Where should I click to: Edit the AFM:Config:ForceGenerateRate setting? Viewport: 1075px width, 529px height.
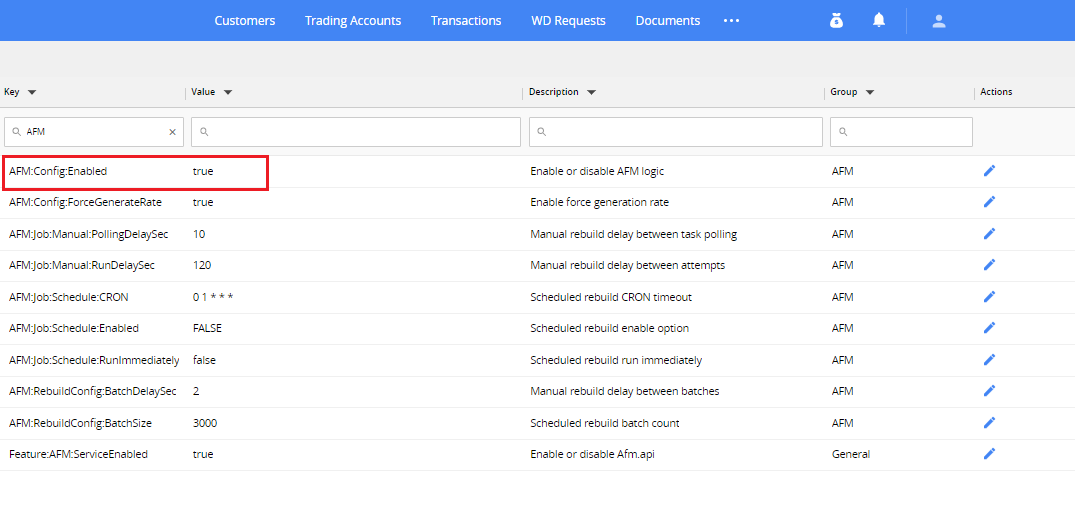point(989,201)
